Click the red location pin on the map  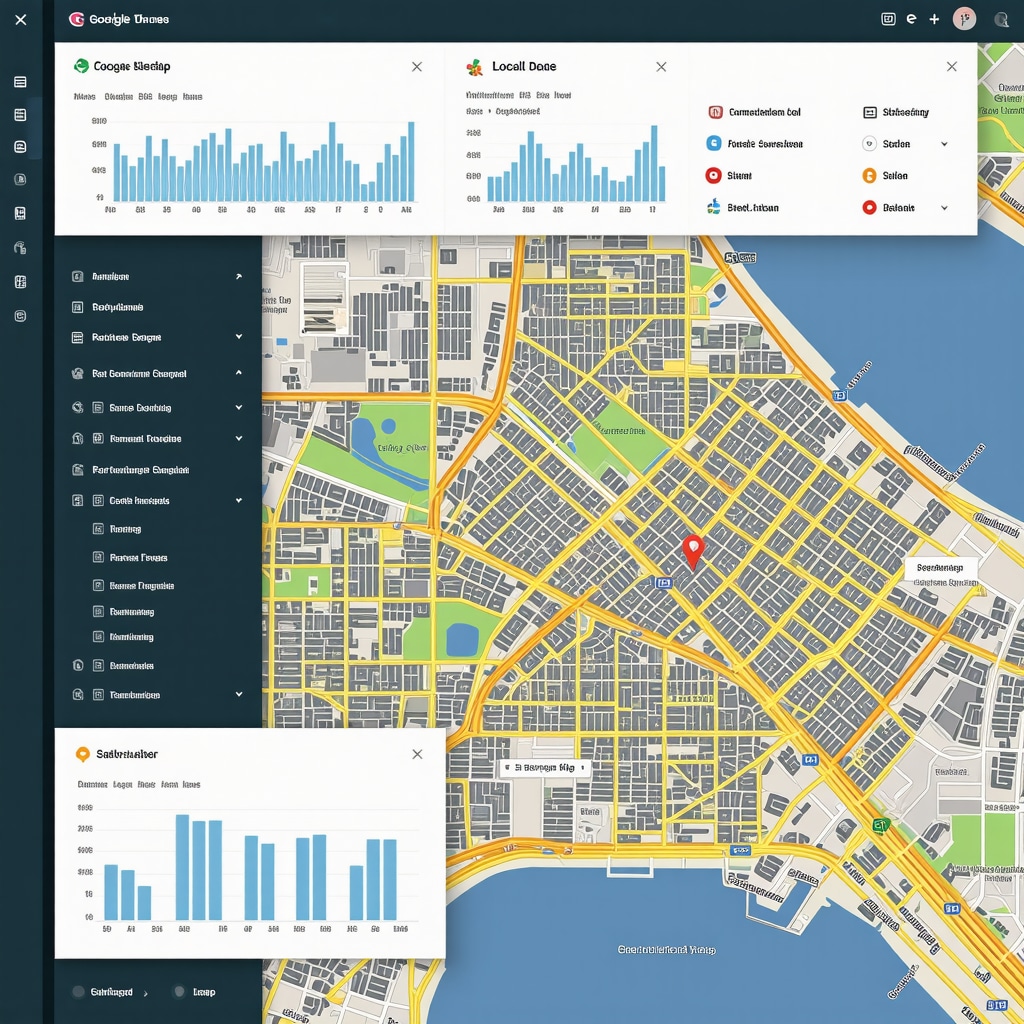(x=693, y=550)
